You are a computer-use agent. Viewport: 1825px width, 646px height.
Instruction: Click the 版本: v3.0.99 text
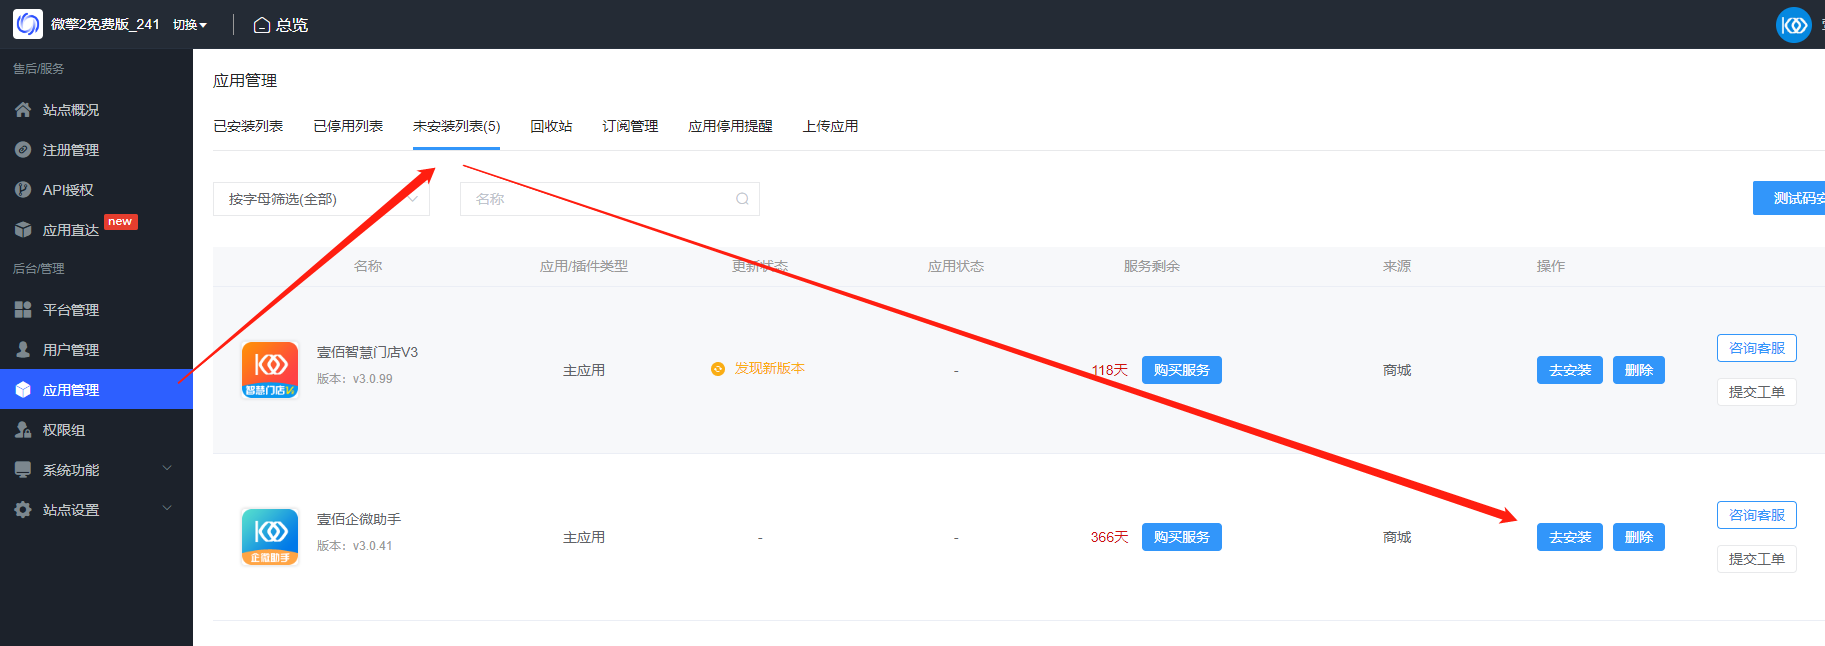coord(355,379)
